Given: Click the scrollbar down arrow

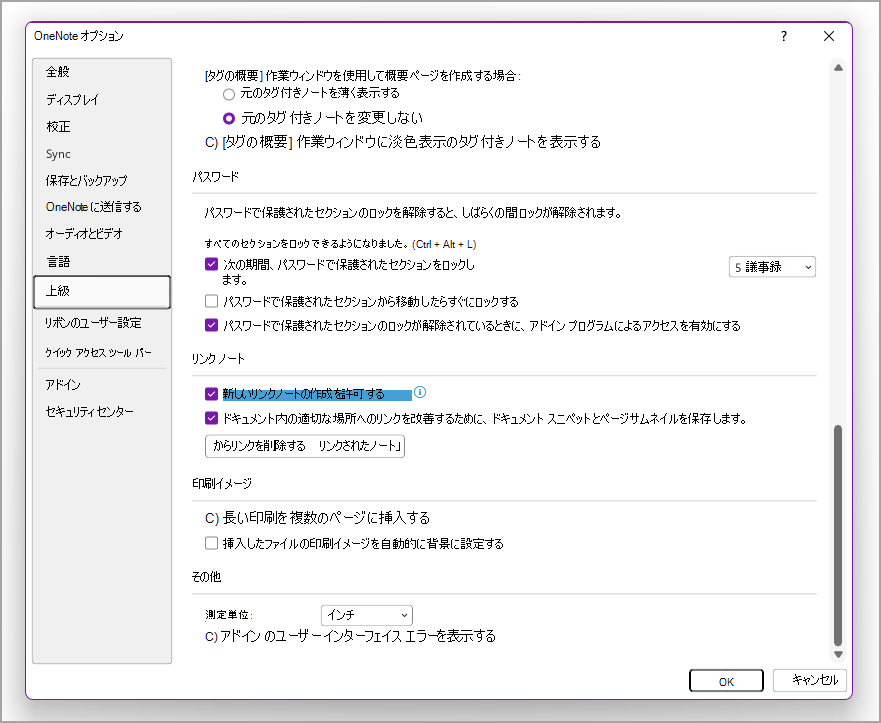Looking at the screenshot, I should click(x=838, y=654).
